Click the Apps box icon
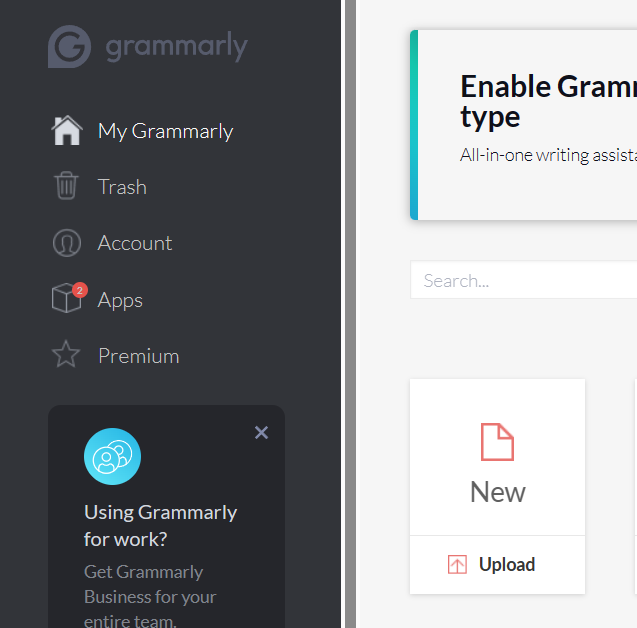The width and height of the screenshot is (637, 628). point(66,298)
